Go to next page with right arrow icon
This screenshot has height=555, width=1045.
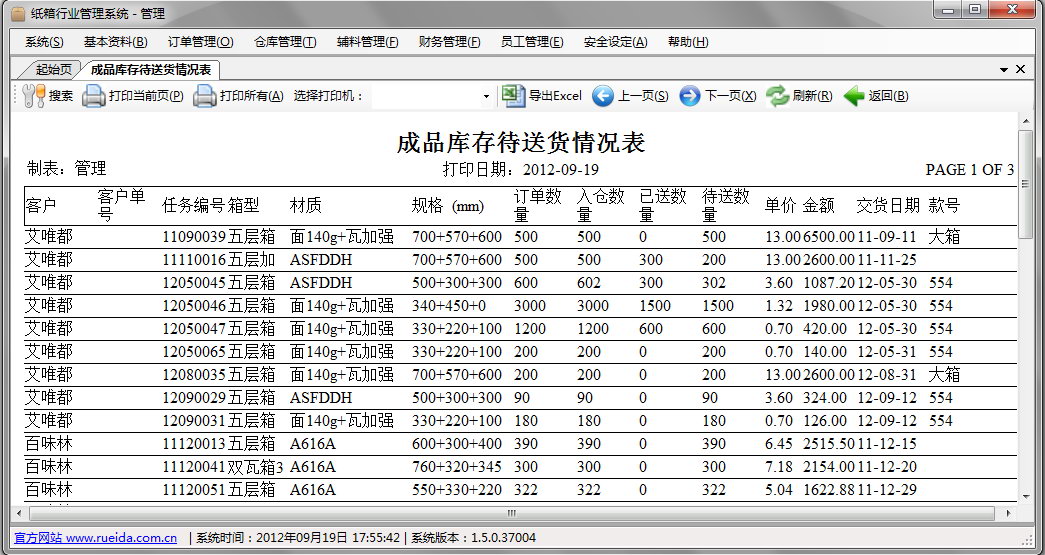coord(689,96)
